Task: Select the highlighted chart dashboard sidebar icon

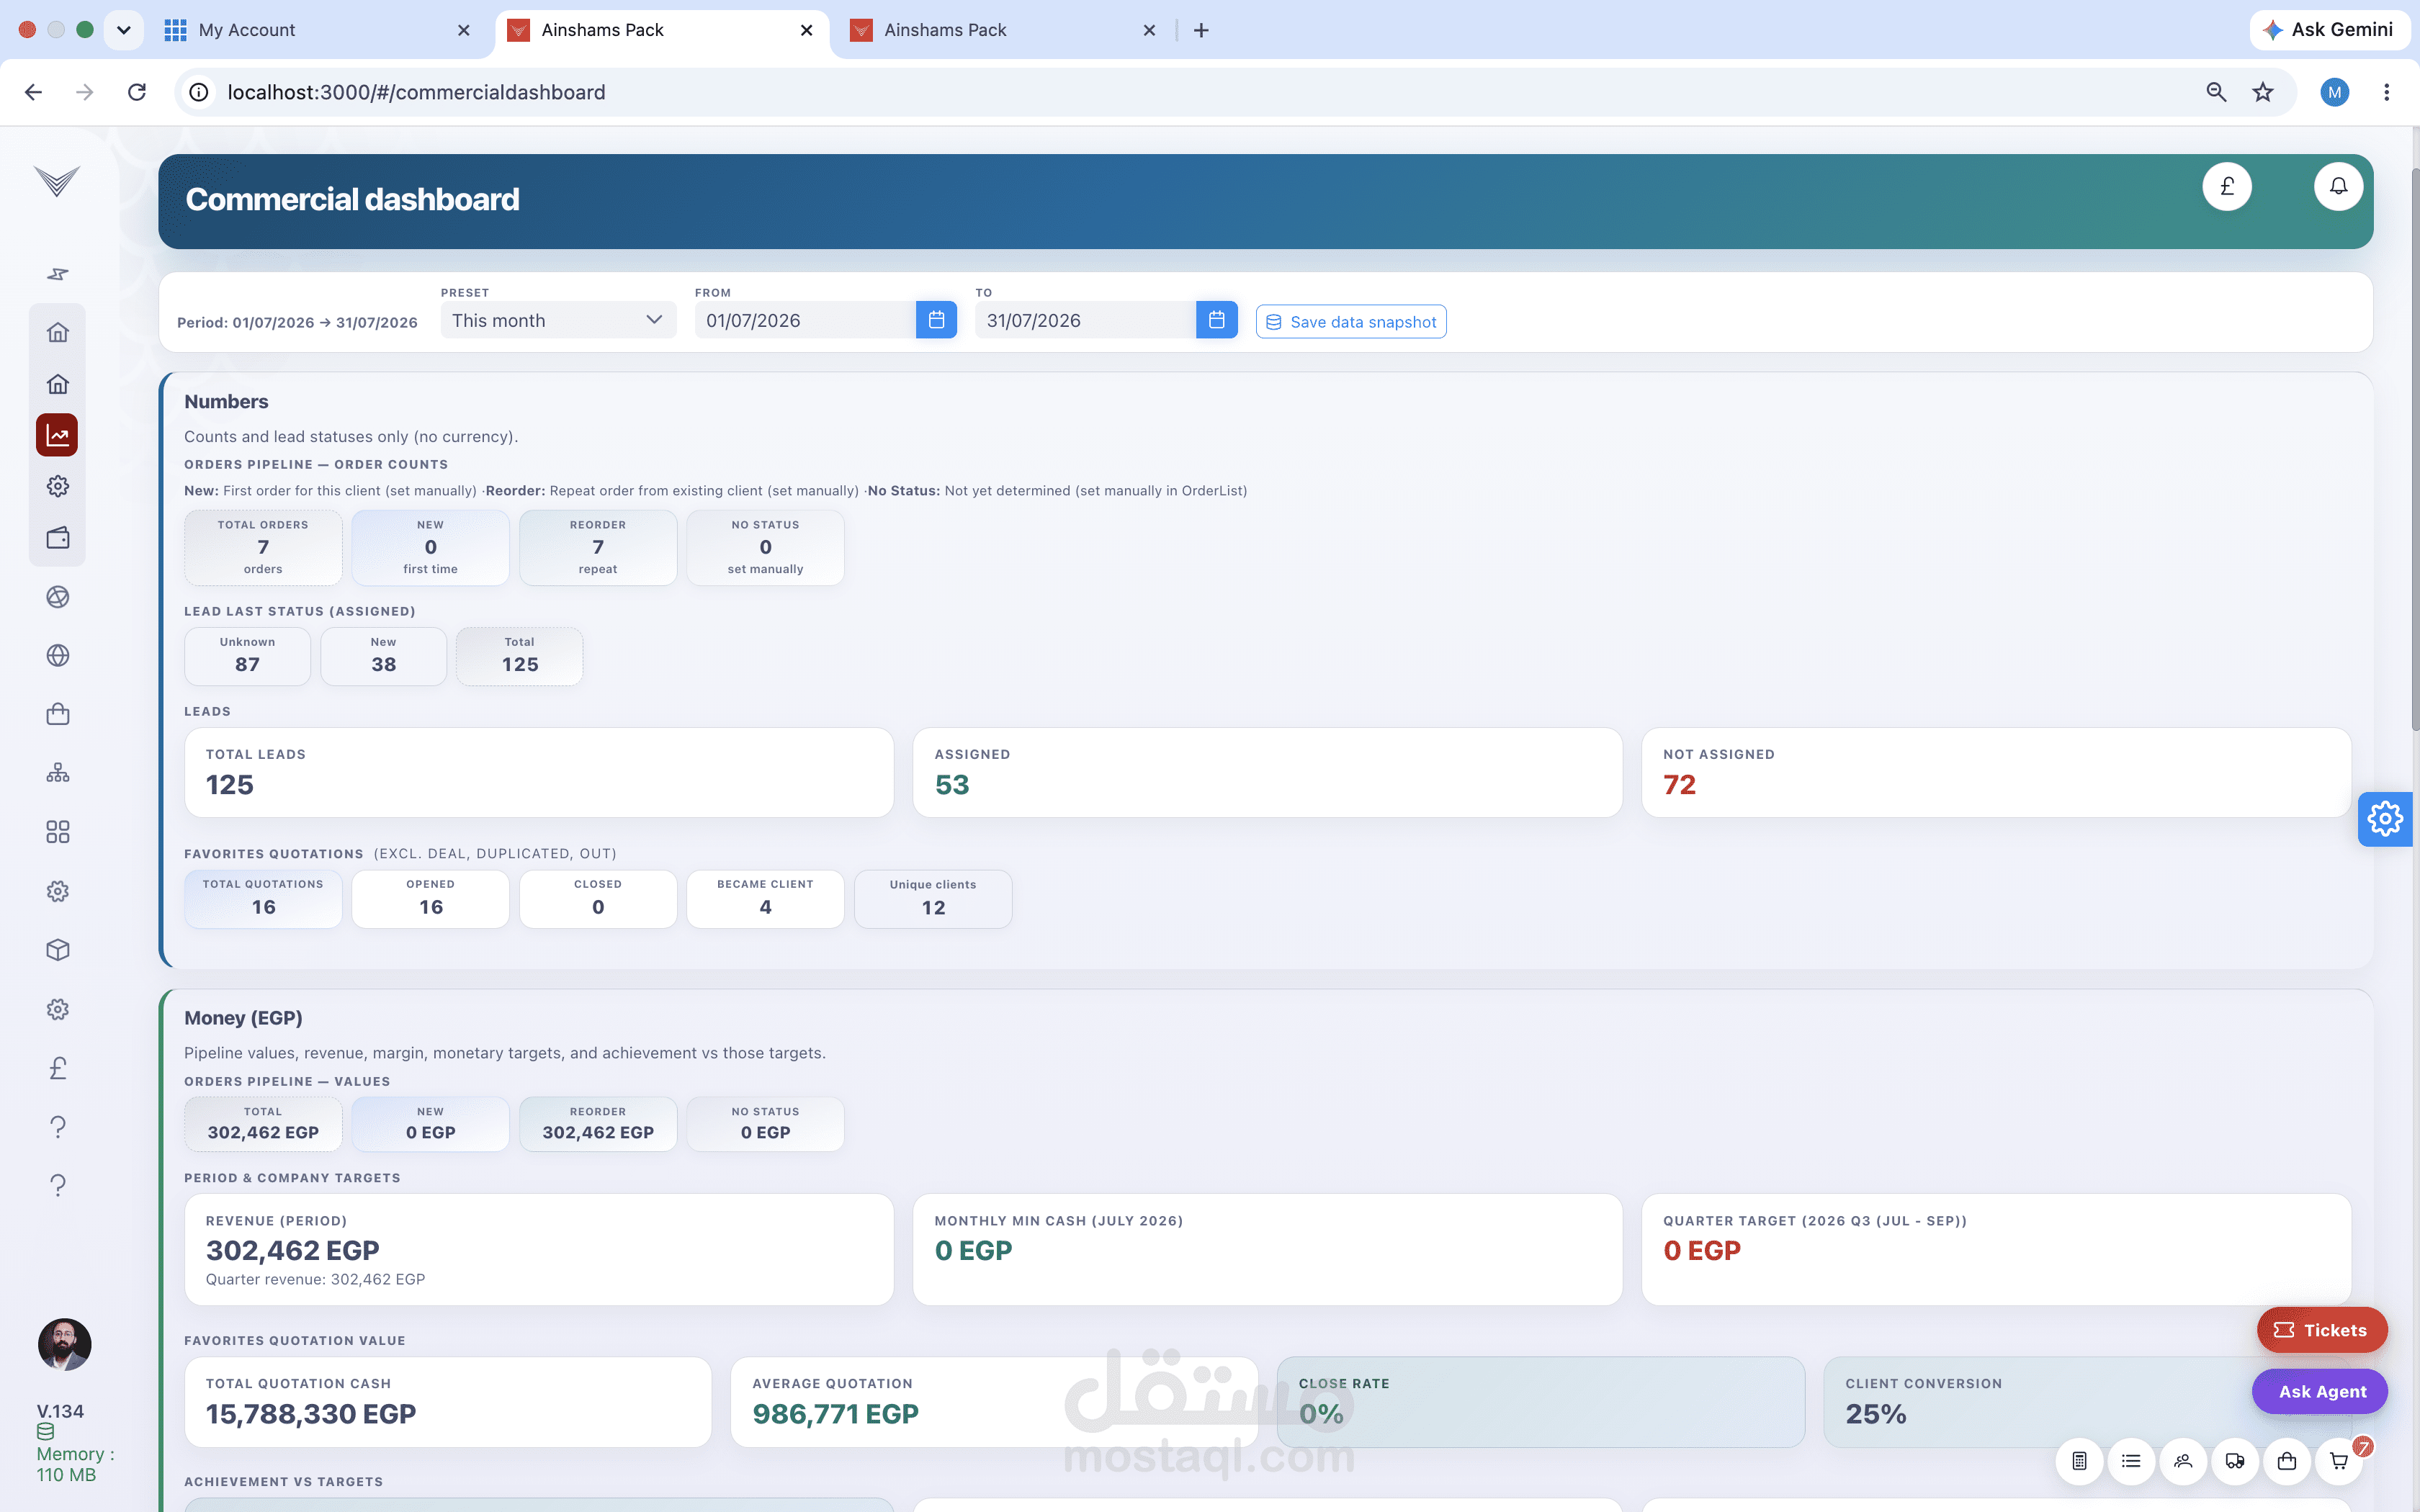Action: pyautogui.click(x=57, y=435)
